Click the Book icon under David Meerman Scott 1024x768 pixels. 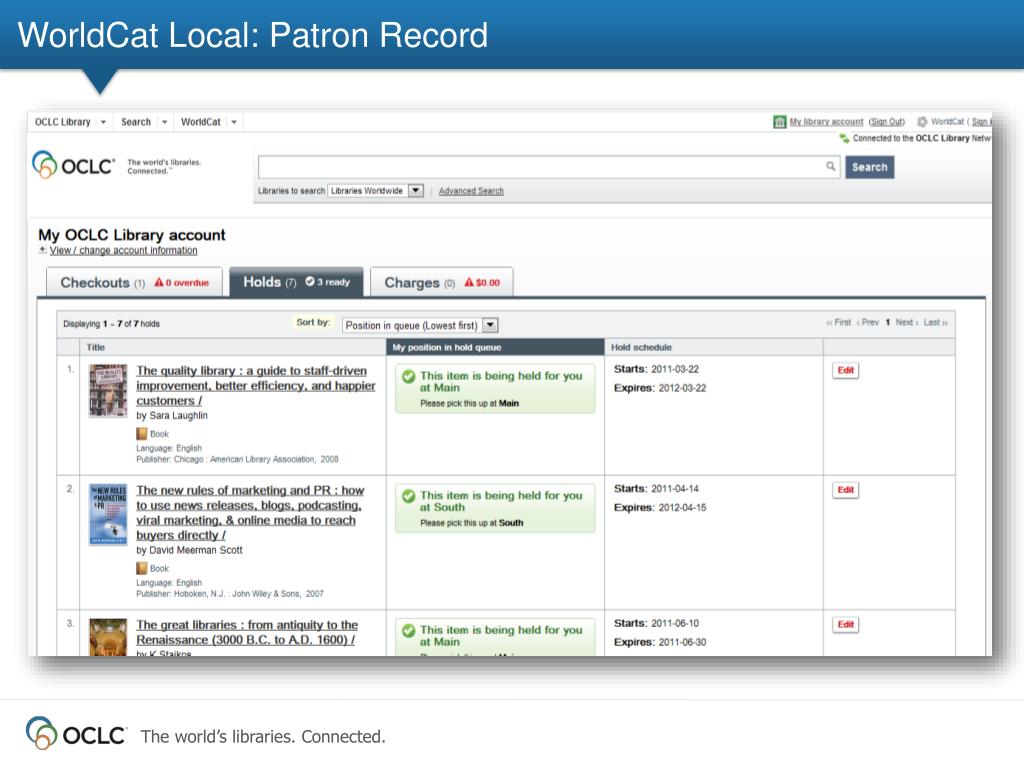pyautogui.click(x=142, y=568)
